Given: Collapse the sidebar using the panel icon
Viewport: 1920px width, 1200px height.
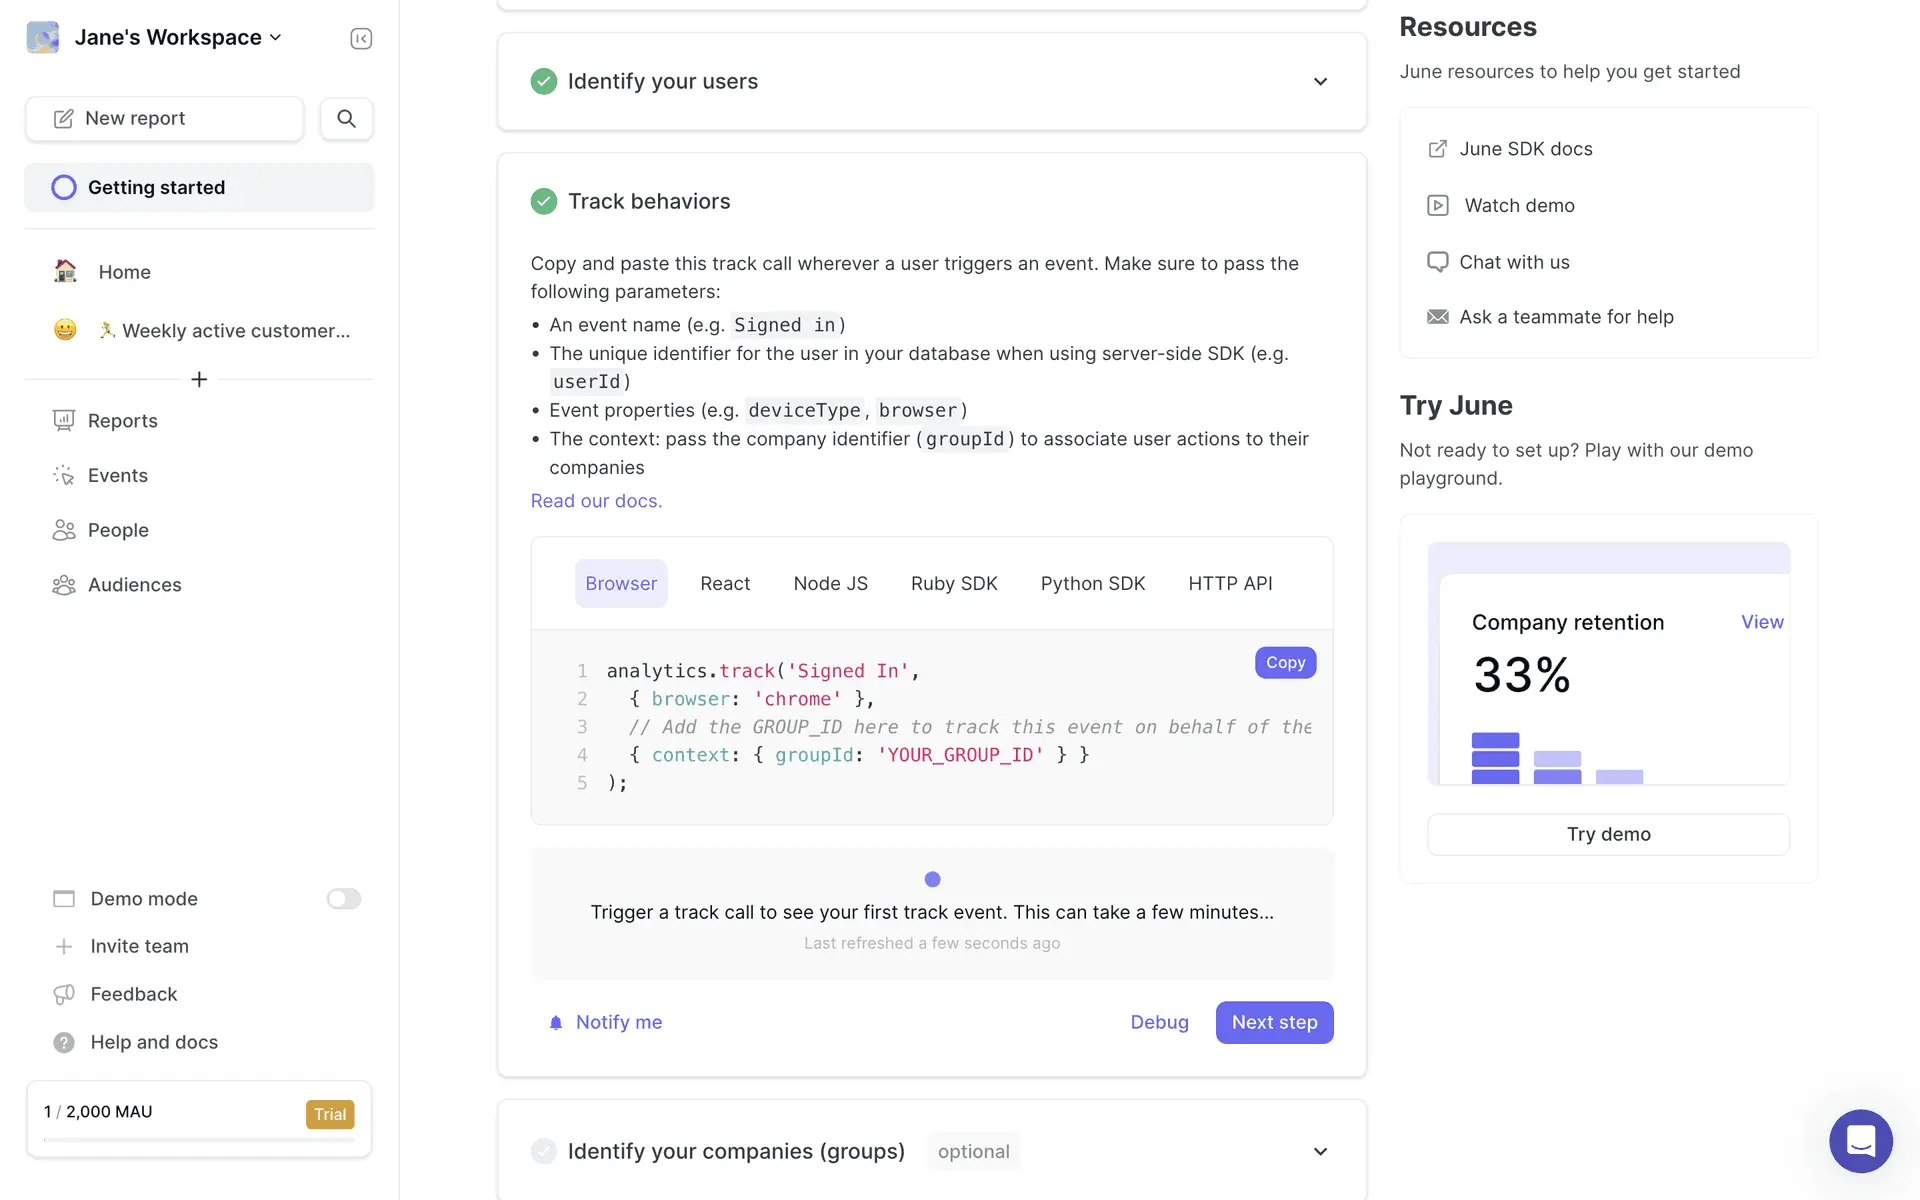Looking at the screenshot, I should [361, 39].
